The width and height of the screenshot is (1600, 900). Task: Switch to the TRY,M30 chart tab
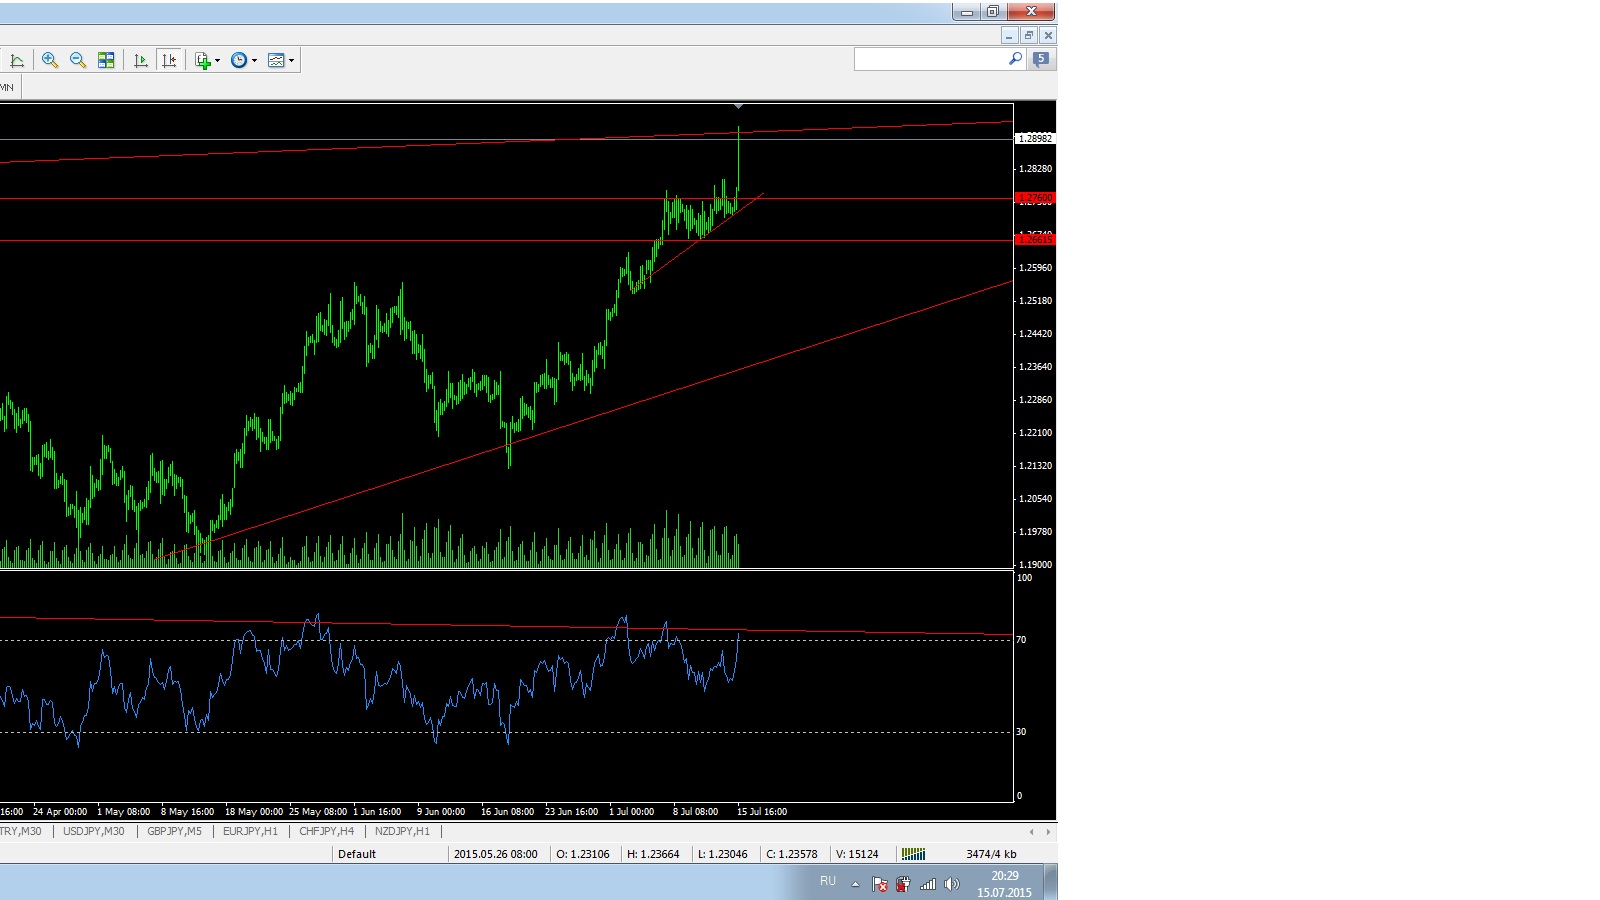click(x=22, y=831)
